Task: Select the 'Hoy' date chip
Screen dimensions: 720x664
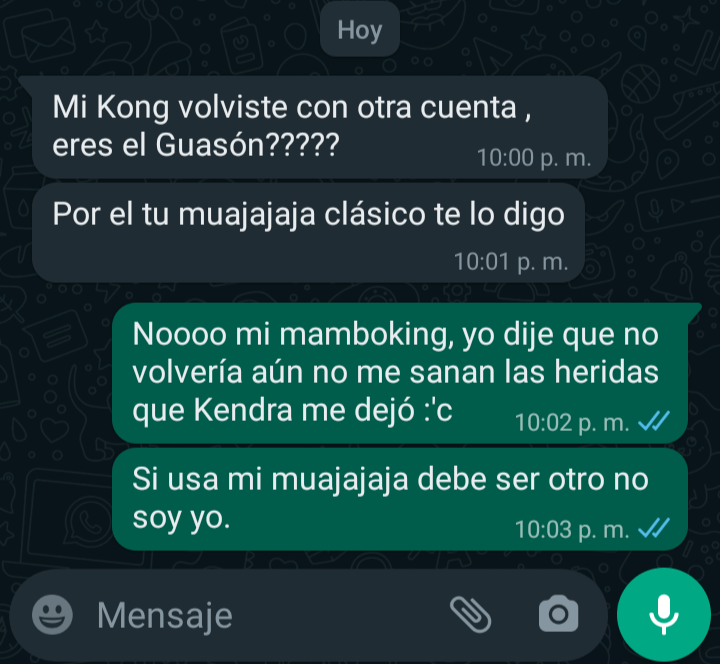Action: [x=360, y=30]
